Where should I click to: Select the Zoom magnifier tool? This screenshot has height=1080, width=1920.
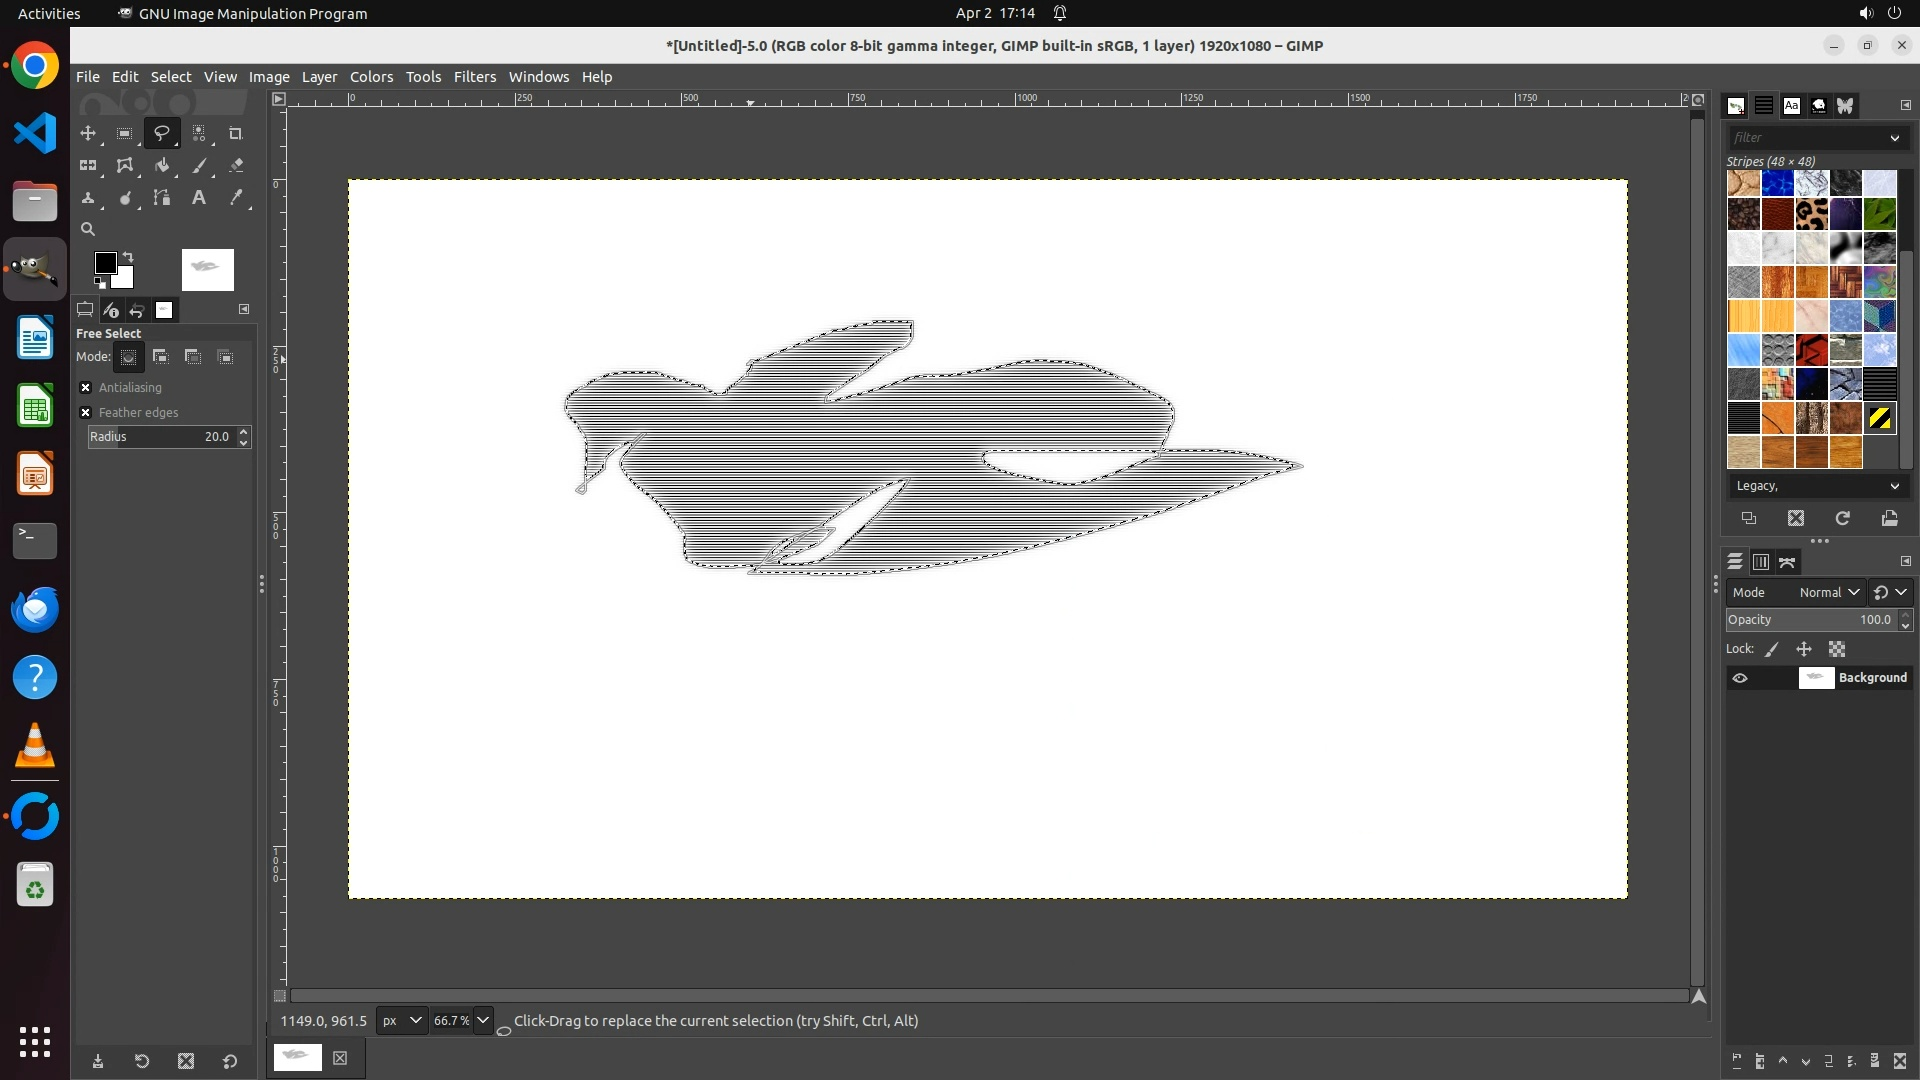[88, 229]
